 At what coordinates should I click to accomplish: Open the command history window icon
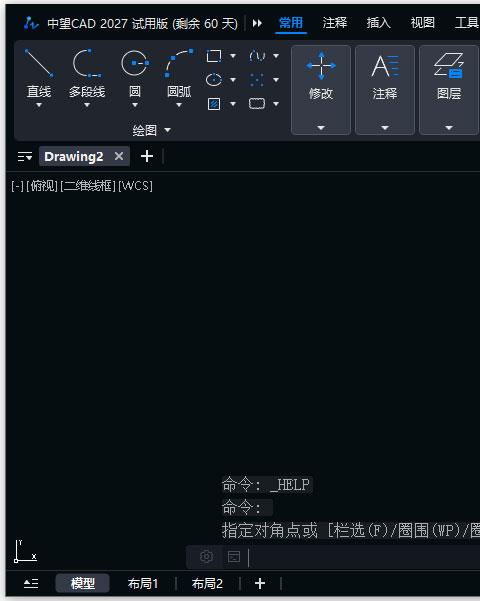(234, 557)
